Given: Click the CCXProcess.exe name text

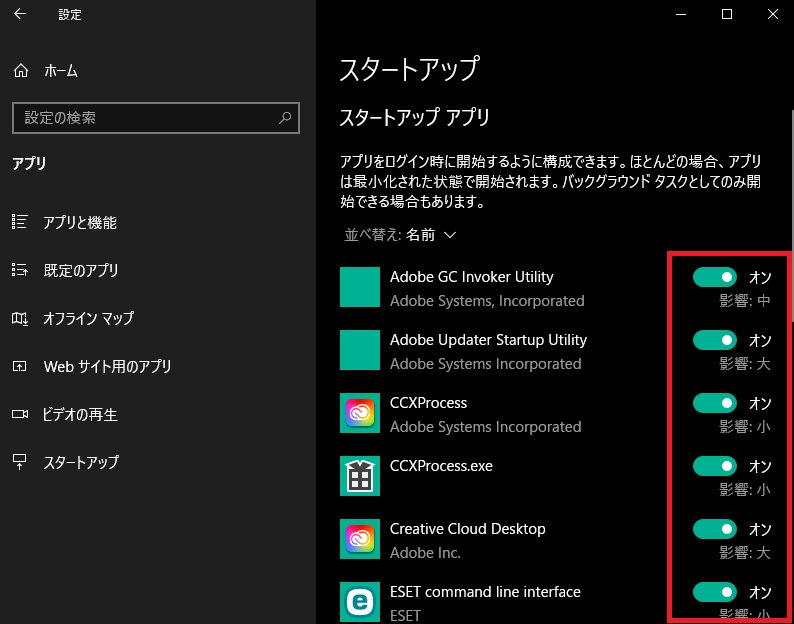Looking at the screenshot, I should [441, 465].
